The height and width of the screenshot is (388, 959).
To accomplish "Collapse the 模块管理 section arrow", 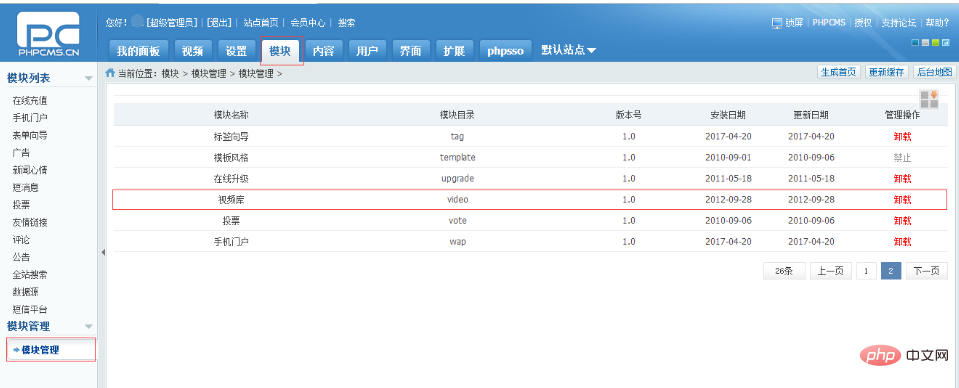I will pos(88,326).
